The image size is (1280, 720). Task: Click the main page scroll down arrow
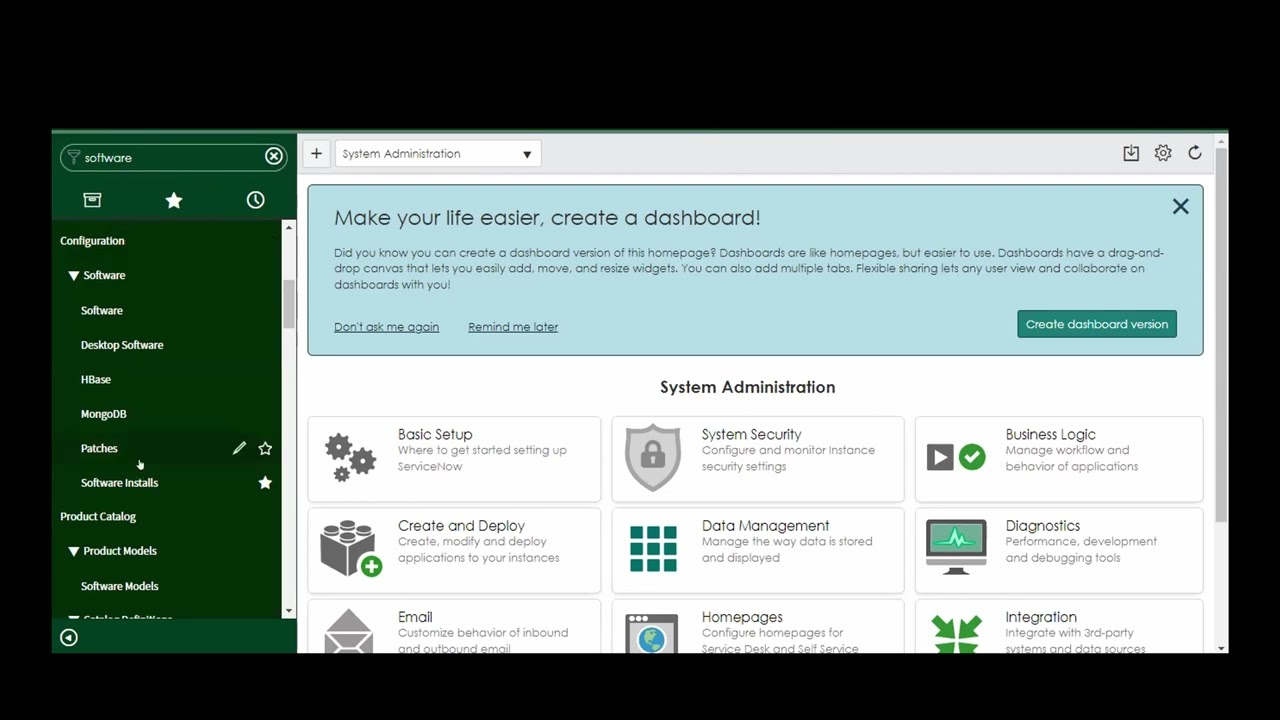1221,648
